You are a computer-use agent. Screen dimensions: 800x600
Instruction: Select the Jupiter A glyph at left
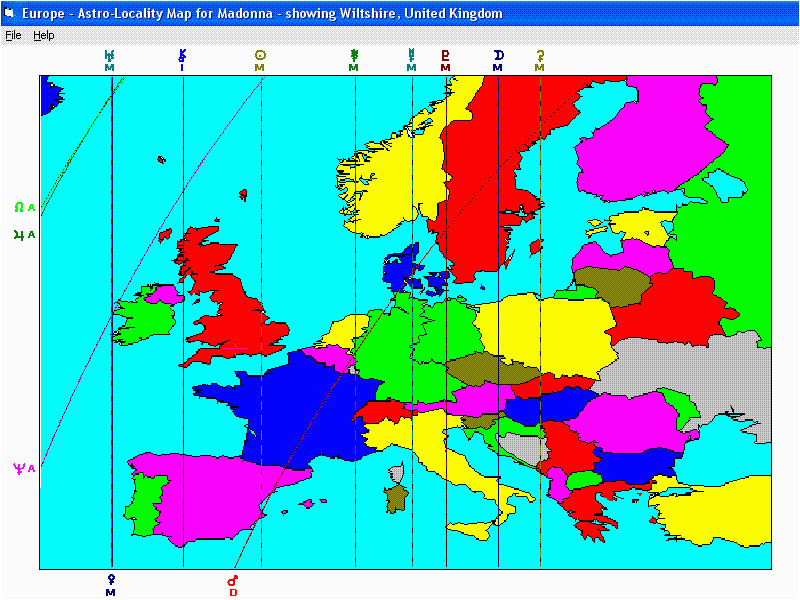[x=24, y=235]
